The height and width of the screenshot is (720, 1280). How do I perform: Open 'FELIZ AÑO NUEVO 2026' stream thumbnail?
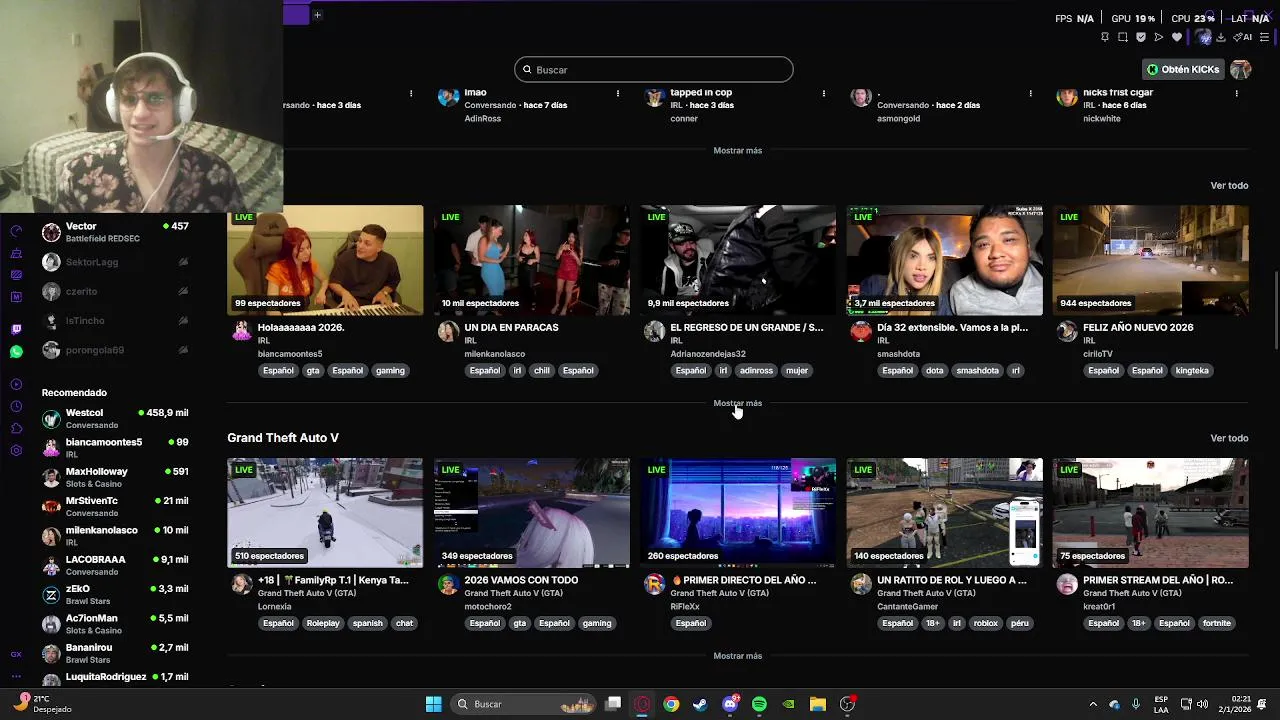[1150, 260]
